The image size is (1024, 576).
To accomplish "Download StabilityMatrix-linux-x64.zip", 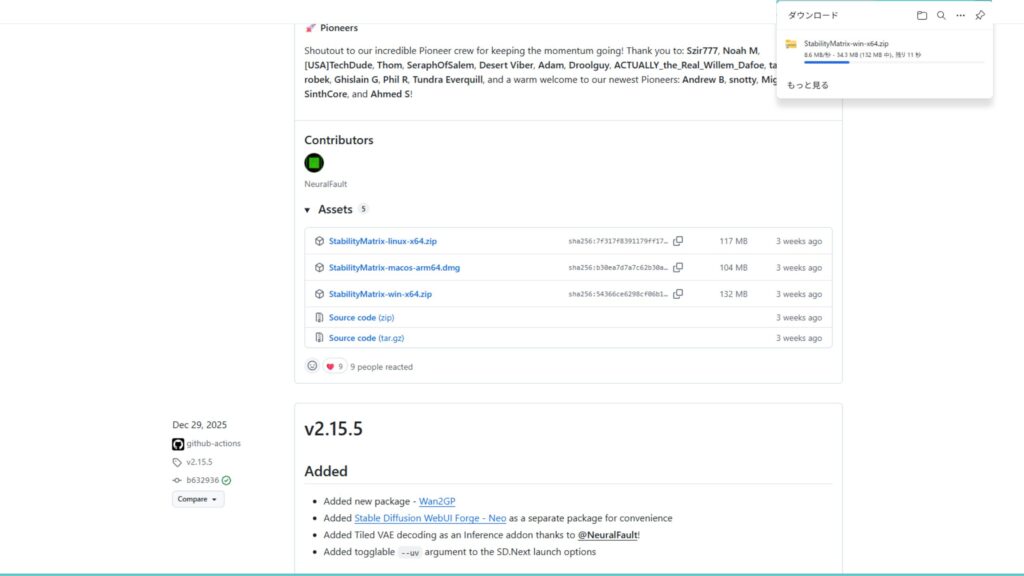I will [382, 241].
